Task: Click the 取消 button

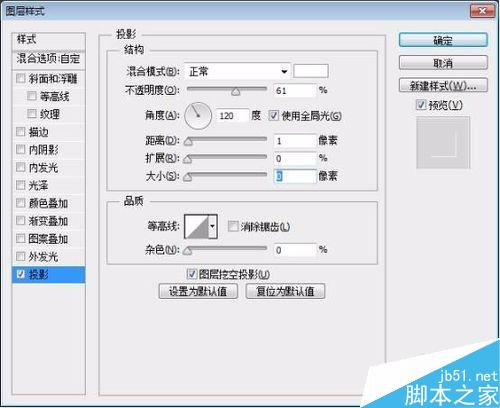Action: point(443,63)
